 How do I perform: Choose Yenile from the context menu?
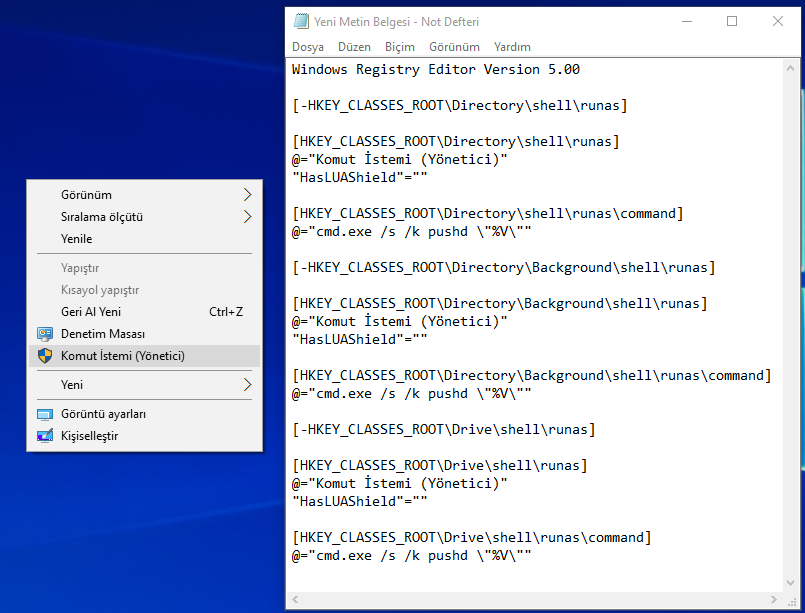(x=144, y=239)
